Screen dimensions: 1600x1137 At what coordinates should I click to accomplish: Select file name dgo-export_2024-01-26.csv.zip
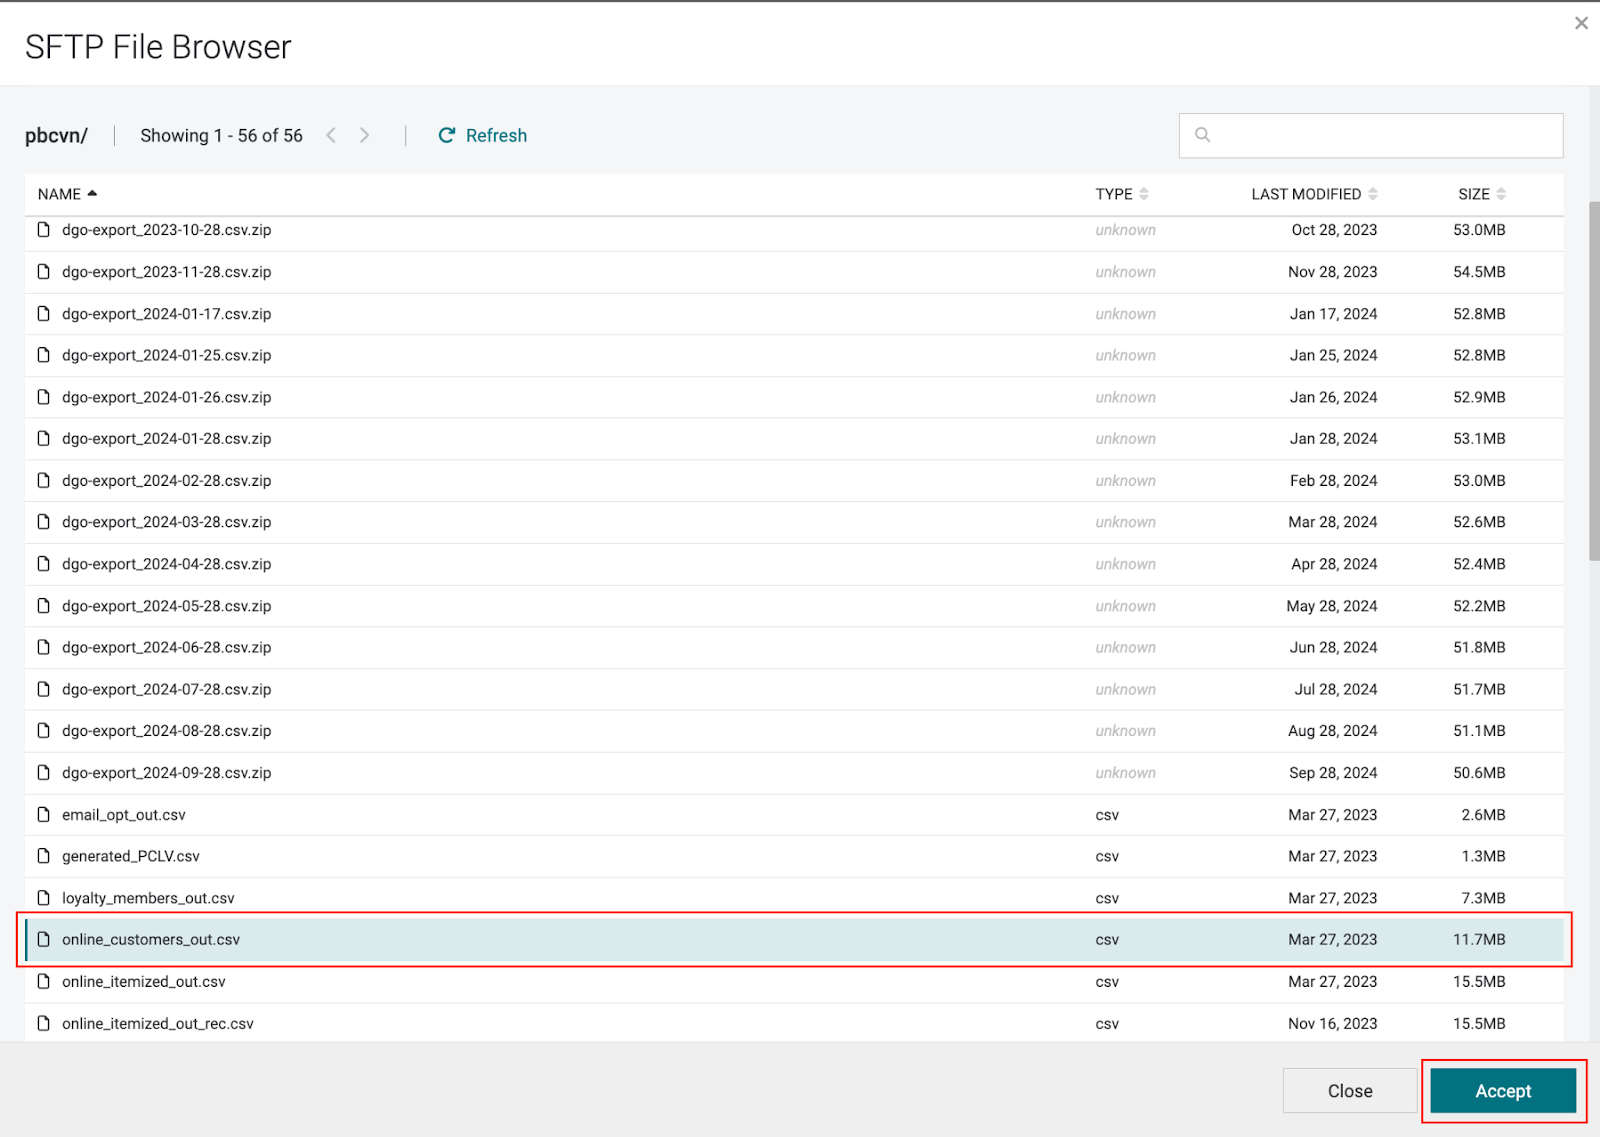point(167,397)
